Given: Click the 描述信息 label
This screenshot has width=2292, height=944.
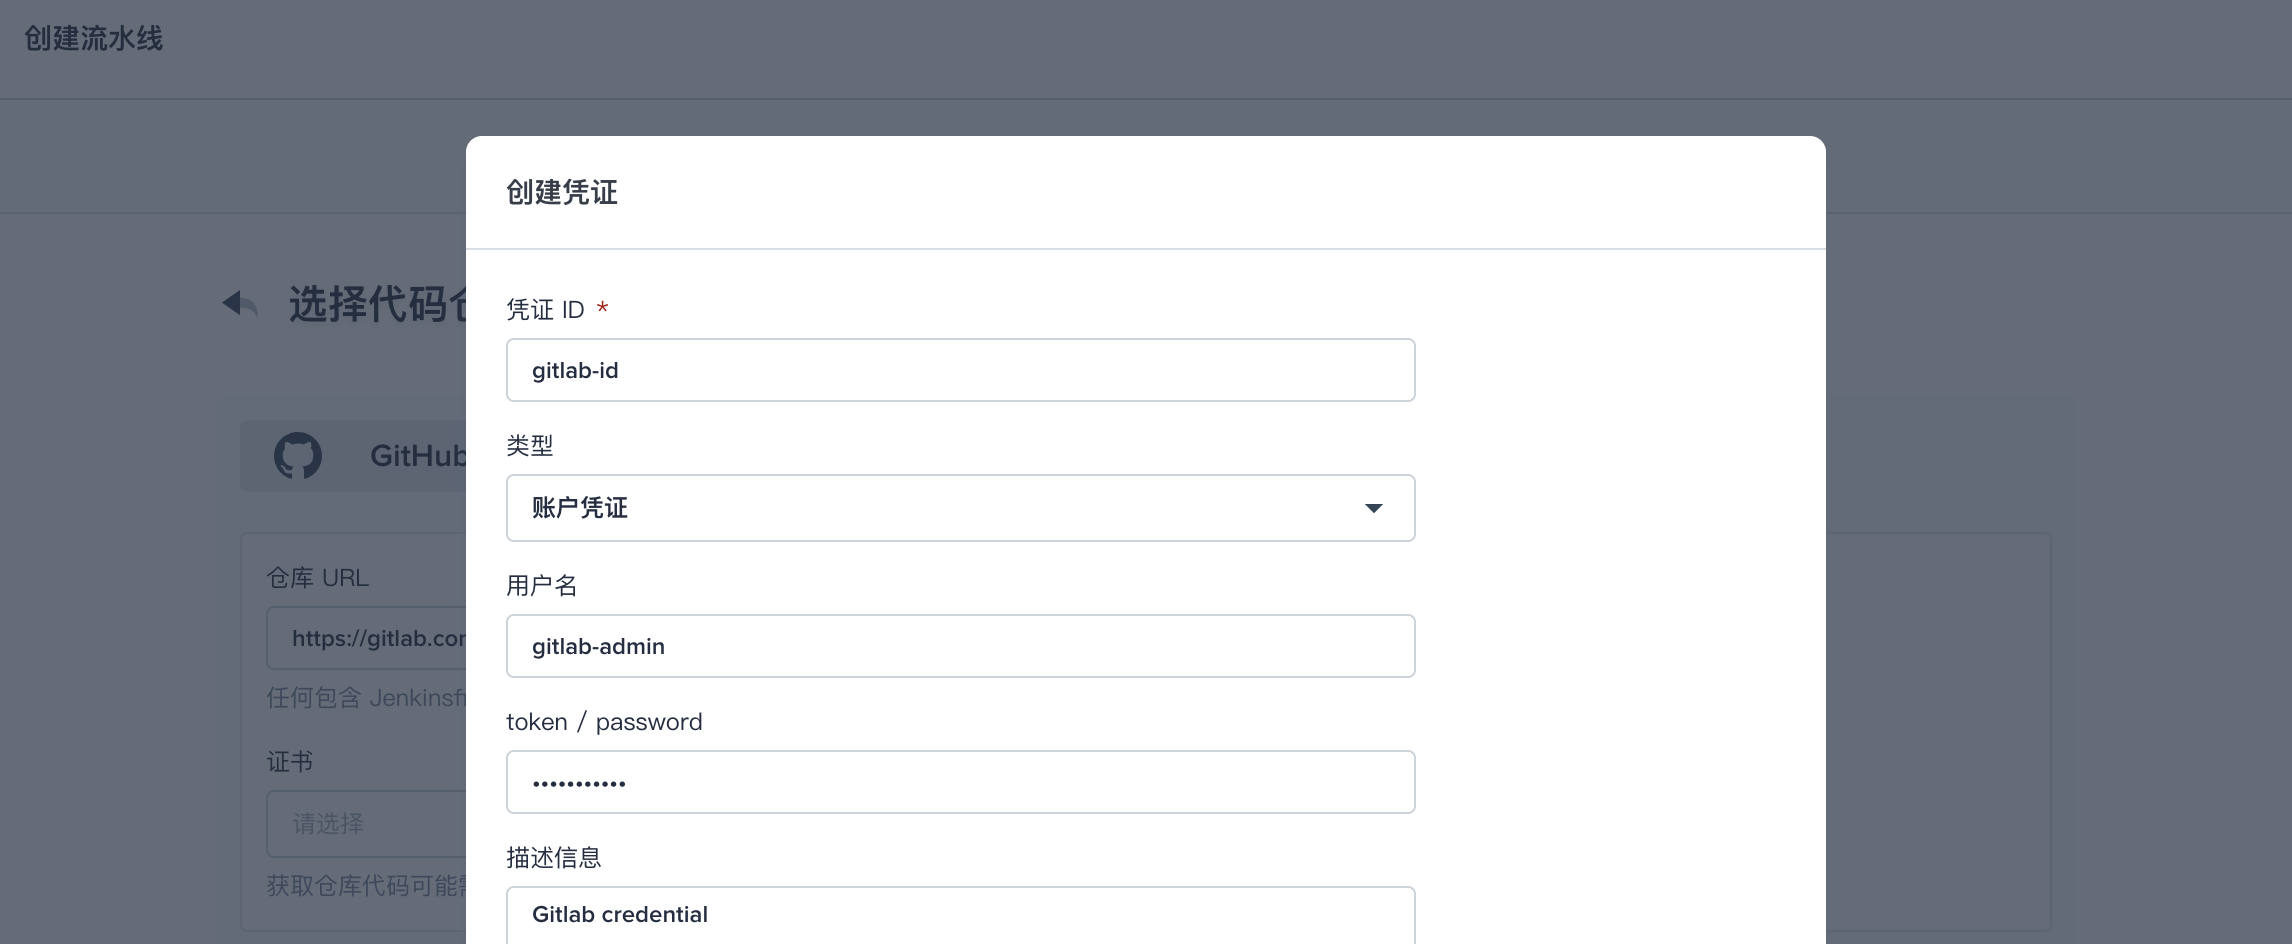Looking at the screenshot, I should [x=554, y=857].
